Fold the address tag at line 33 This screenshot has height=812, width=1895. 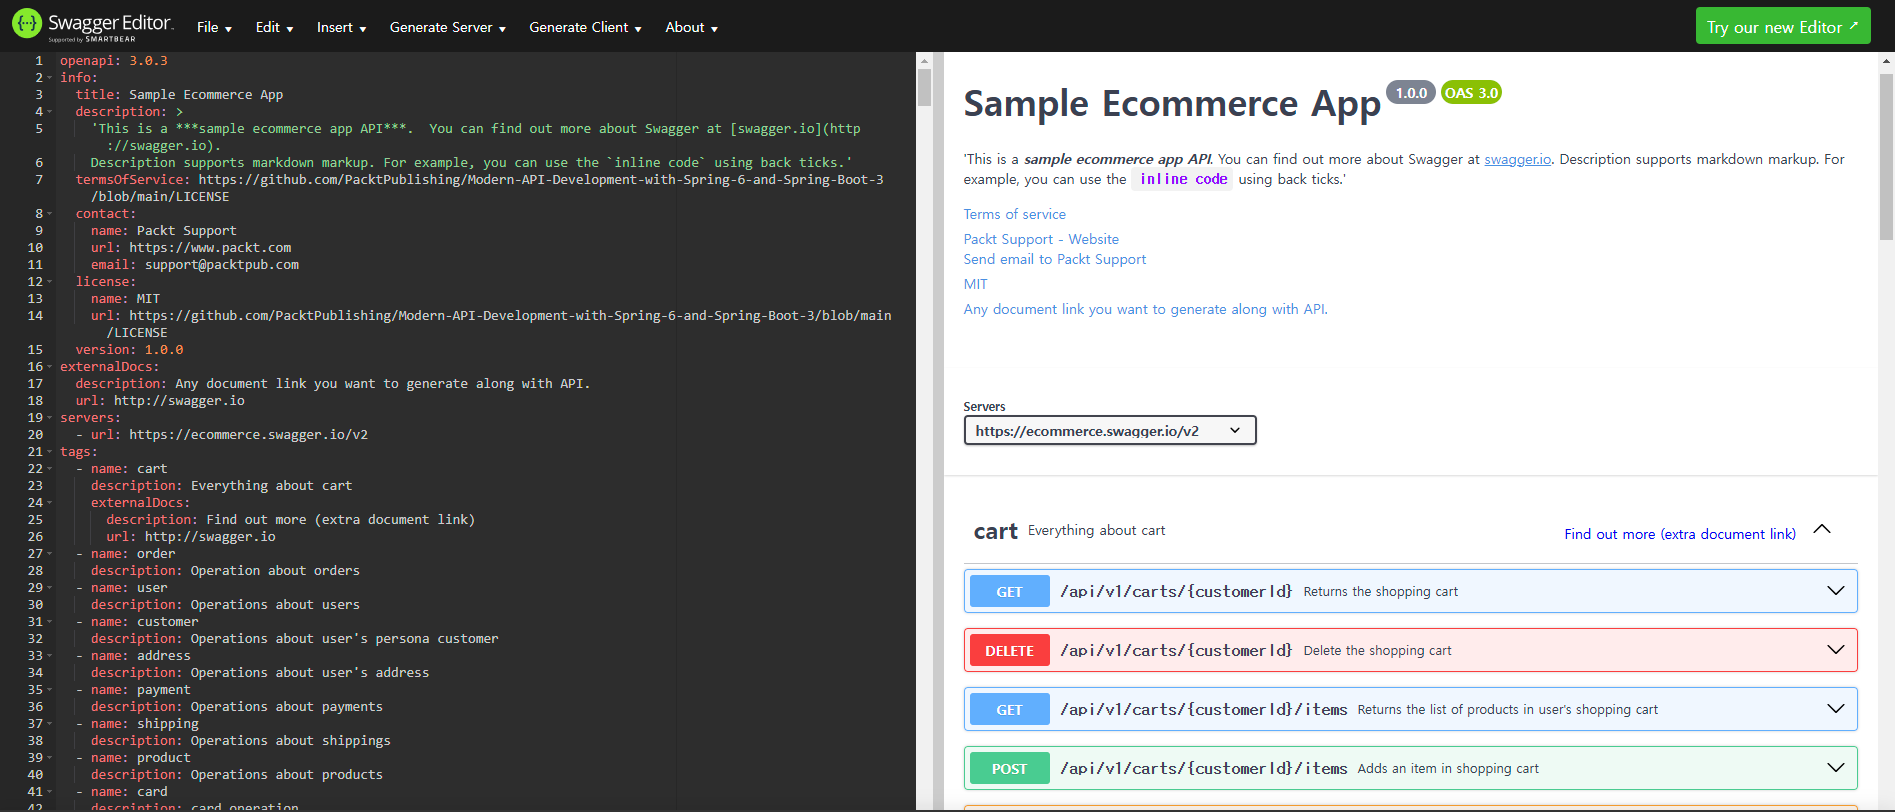click(x=50, y=656)
